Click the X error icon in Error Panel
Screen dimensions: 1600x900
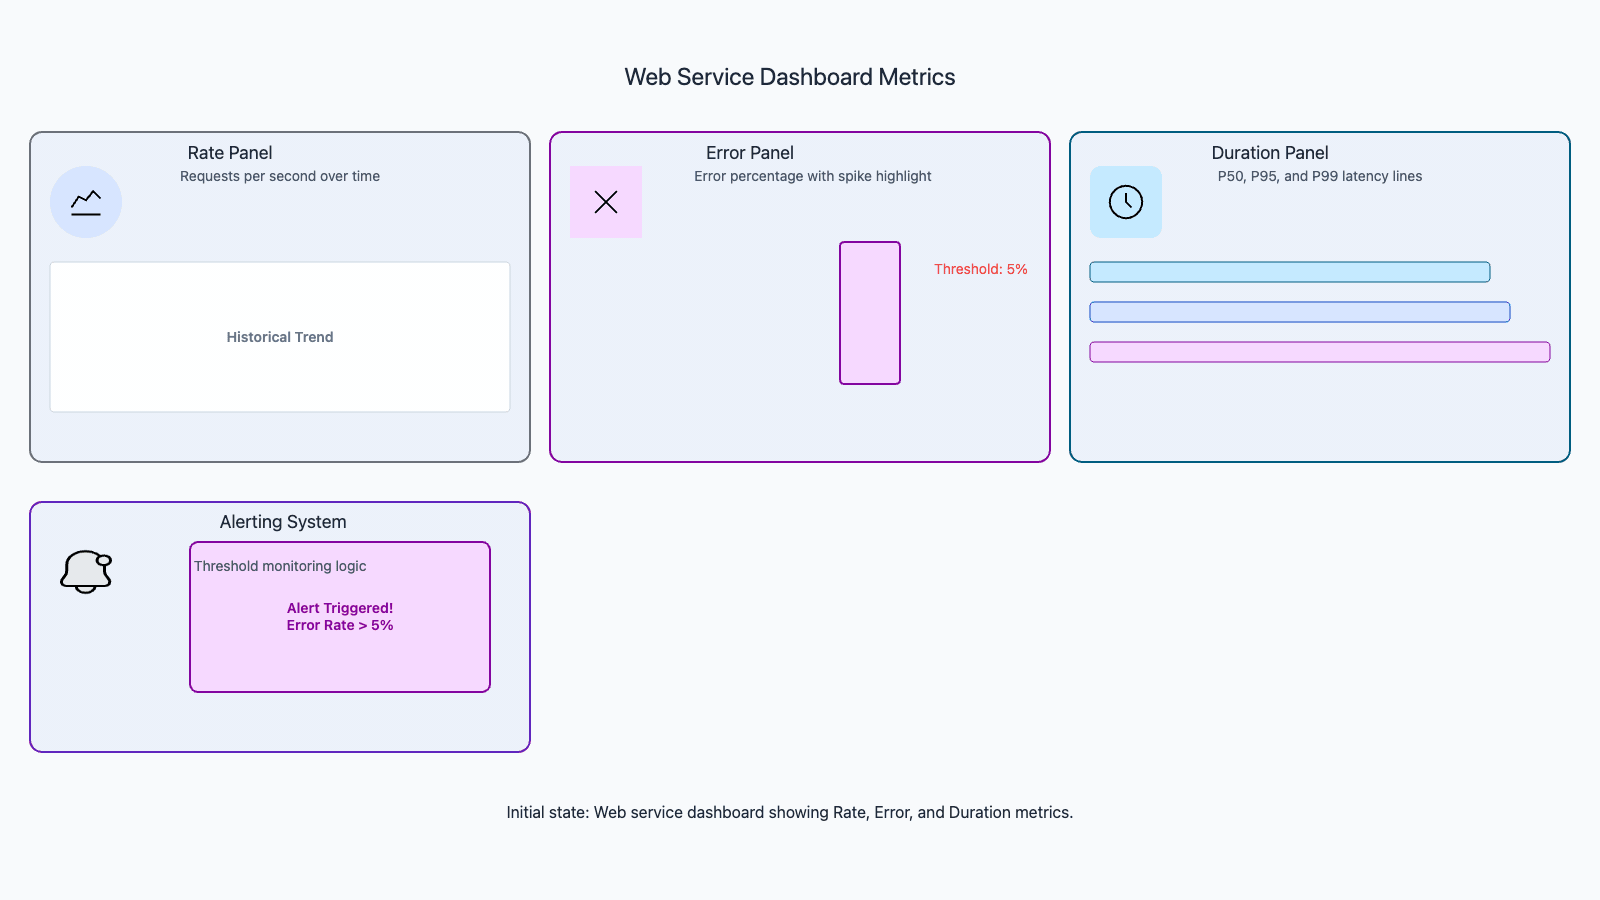tap(606, 202)
